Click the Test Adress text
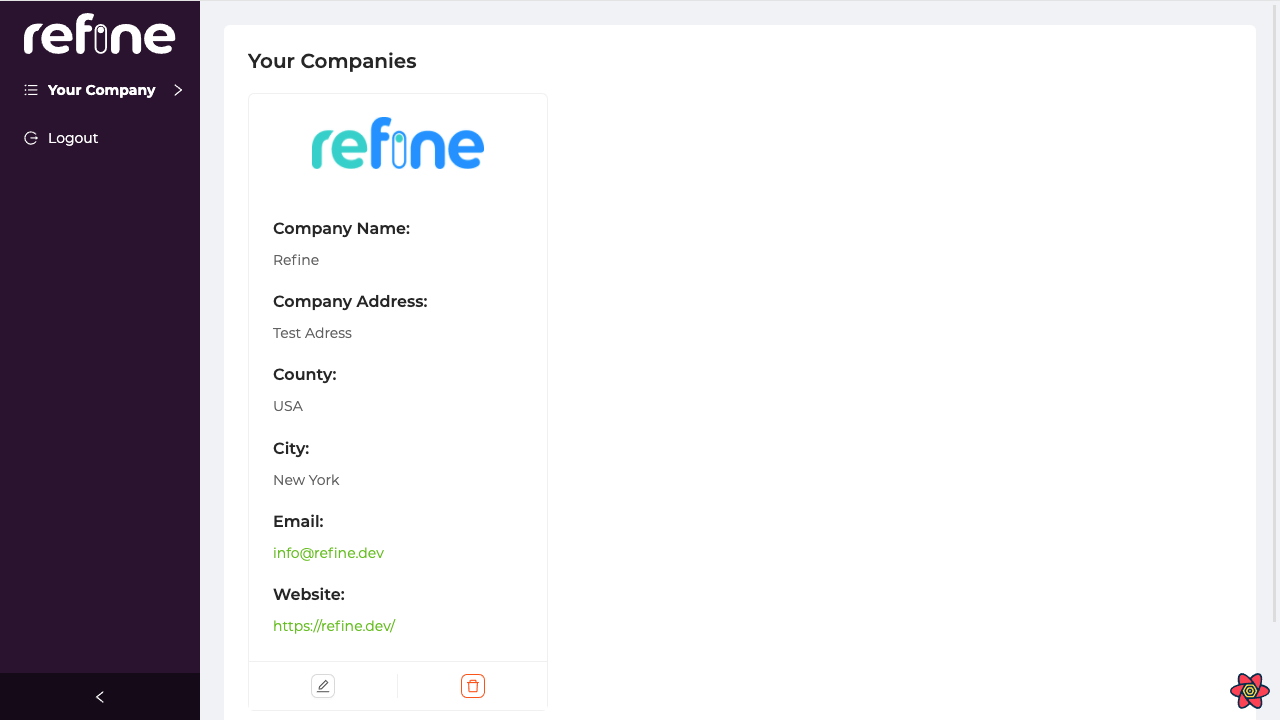The height and width of the screenshot is (720, 1280). click(x=312, y=333)
